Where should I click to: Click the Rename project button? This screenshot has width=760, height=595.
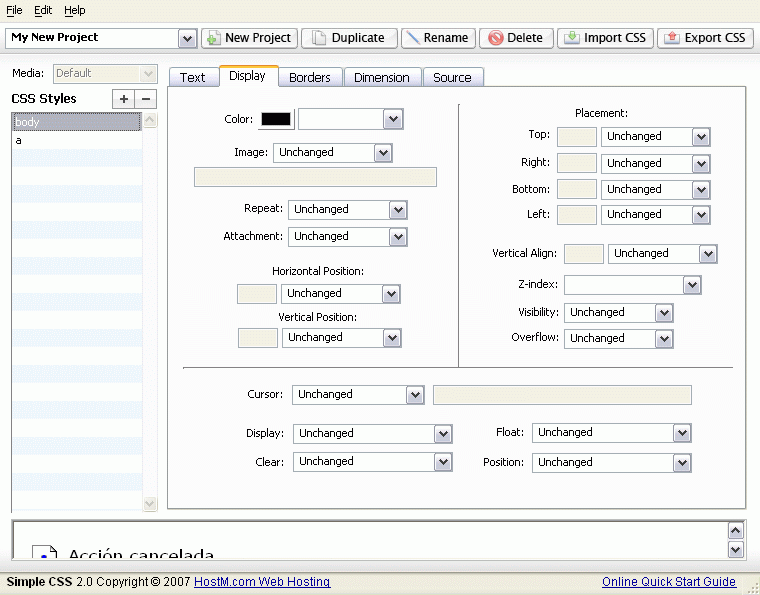(x=437, y=38)
